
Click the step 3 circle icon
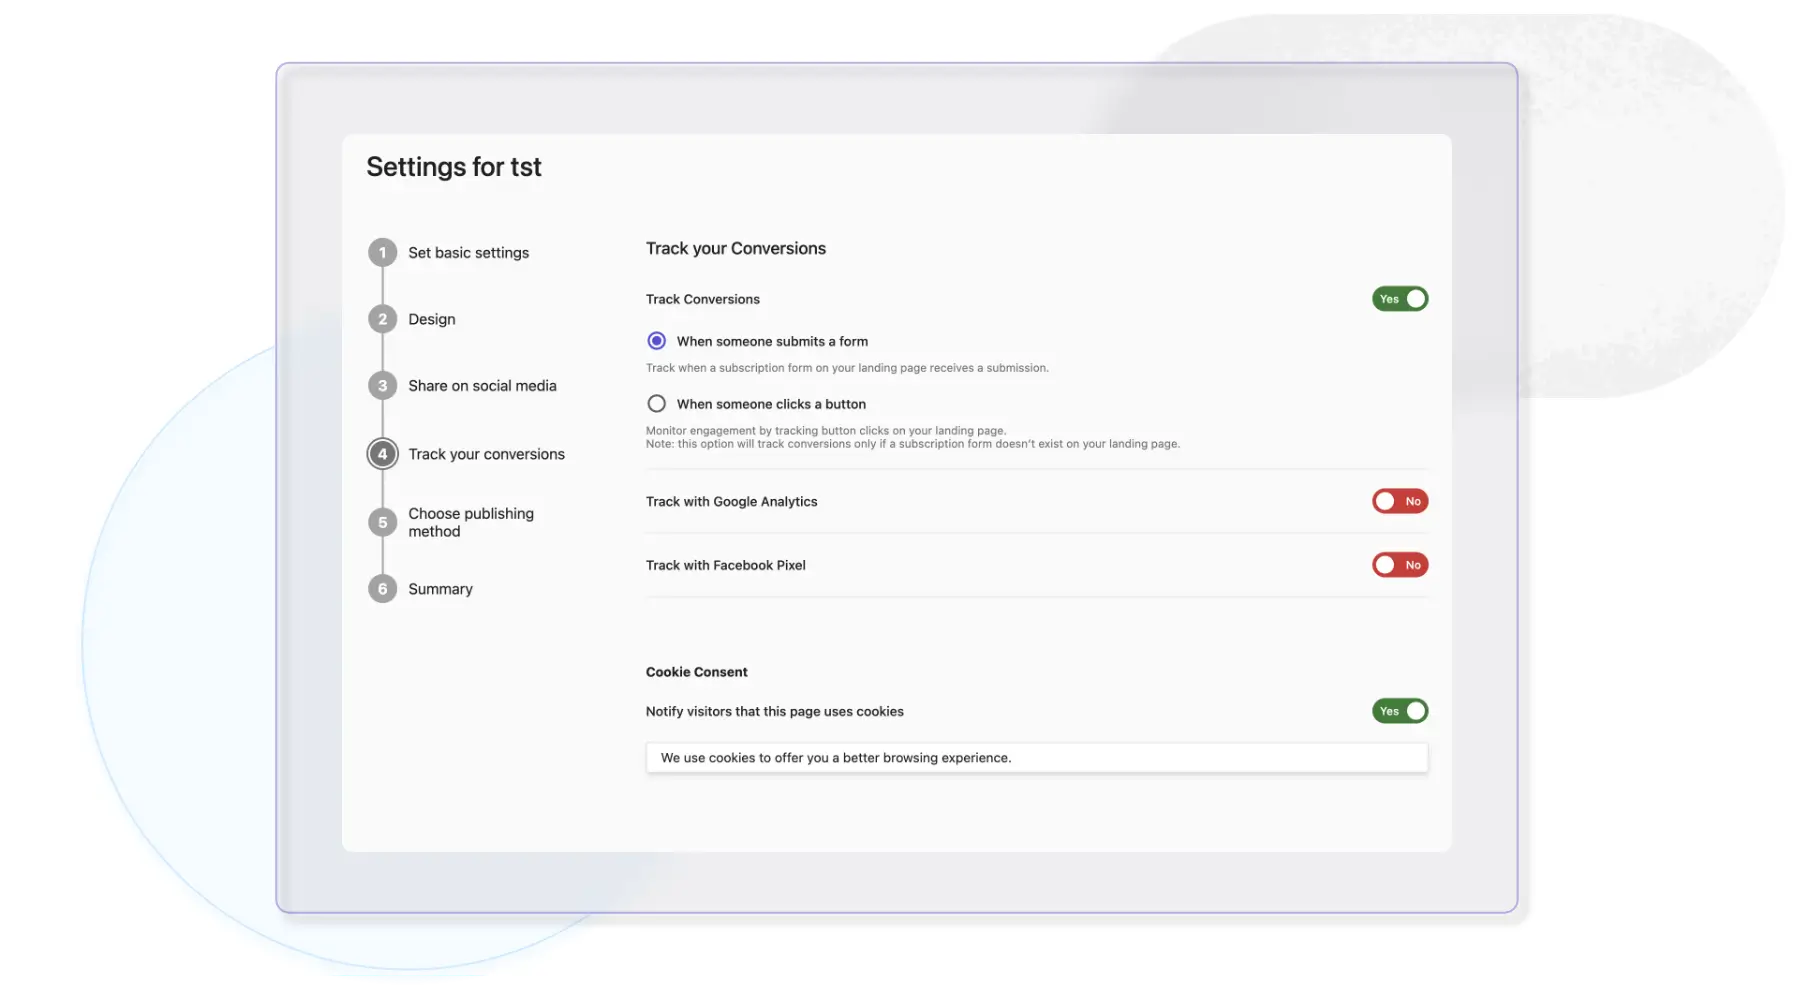point(382,385)
